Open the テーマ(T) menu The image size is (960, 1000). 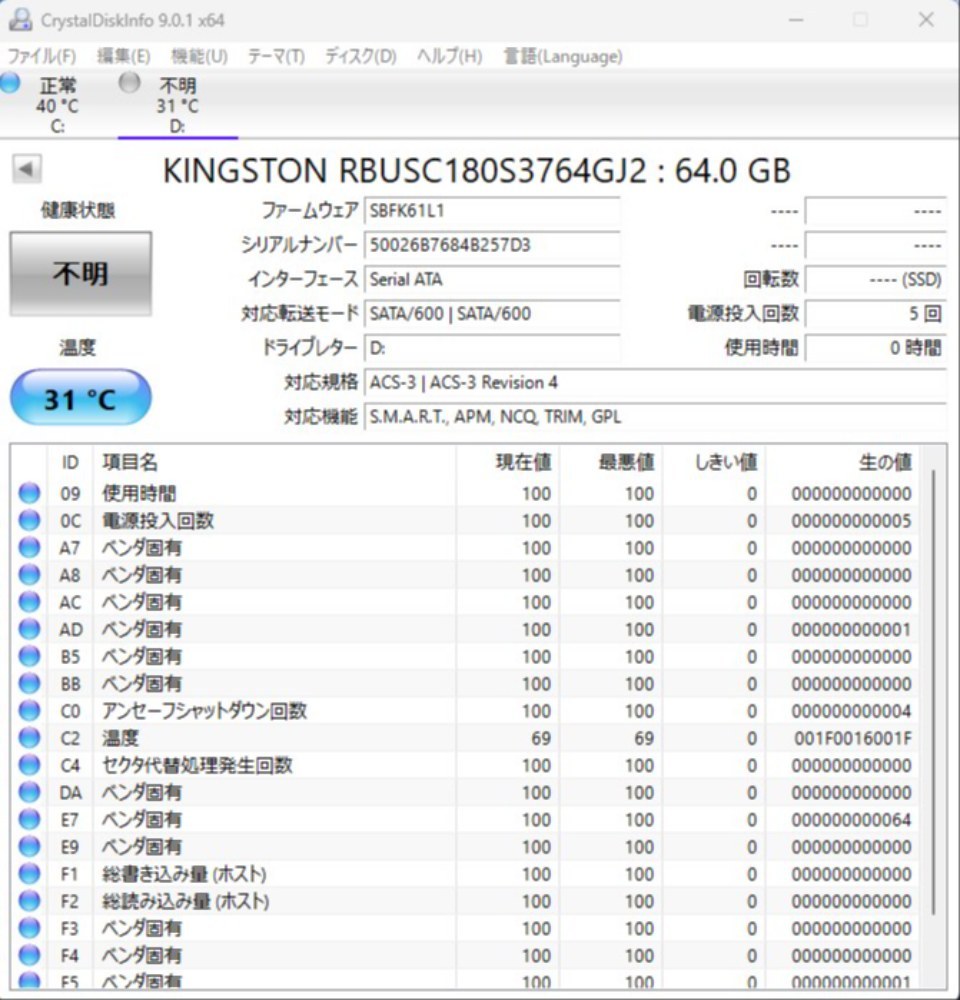tap(276, 56)
